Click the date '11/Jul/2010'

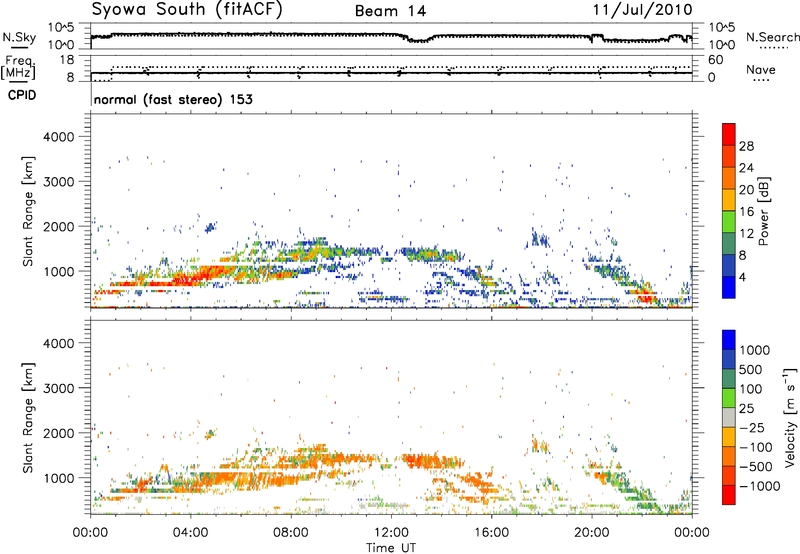tap(642, 10)
